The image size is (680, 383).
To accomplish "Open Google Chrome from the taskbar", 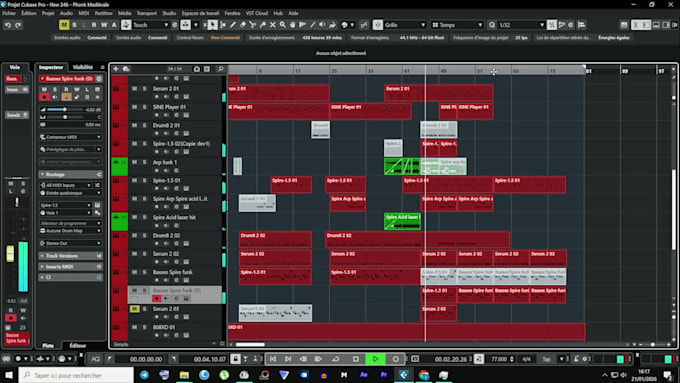I will click(x=424, y=375).
